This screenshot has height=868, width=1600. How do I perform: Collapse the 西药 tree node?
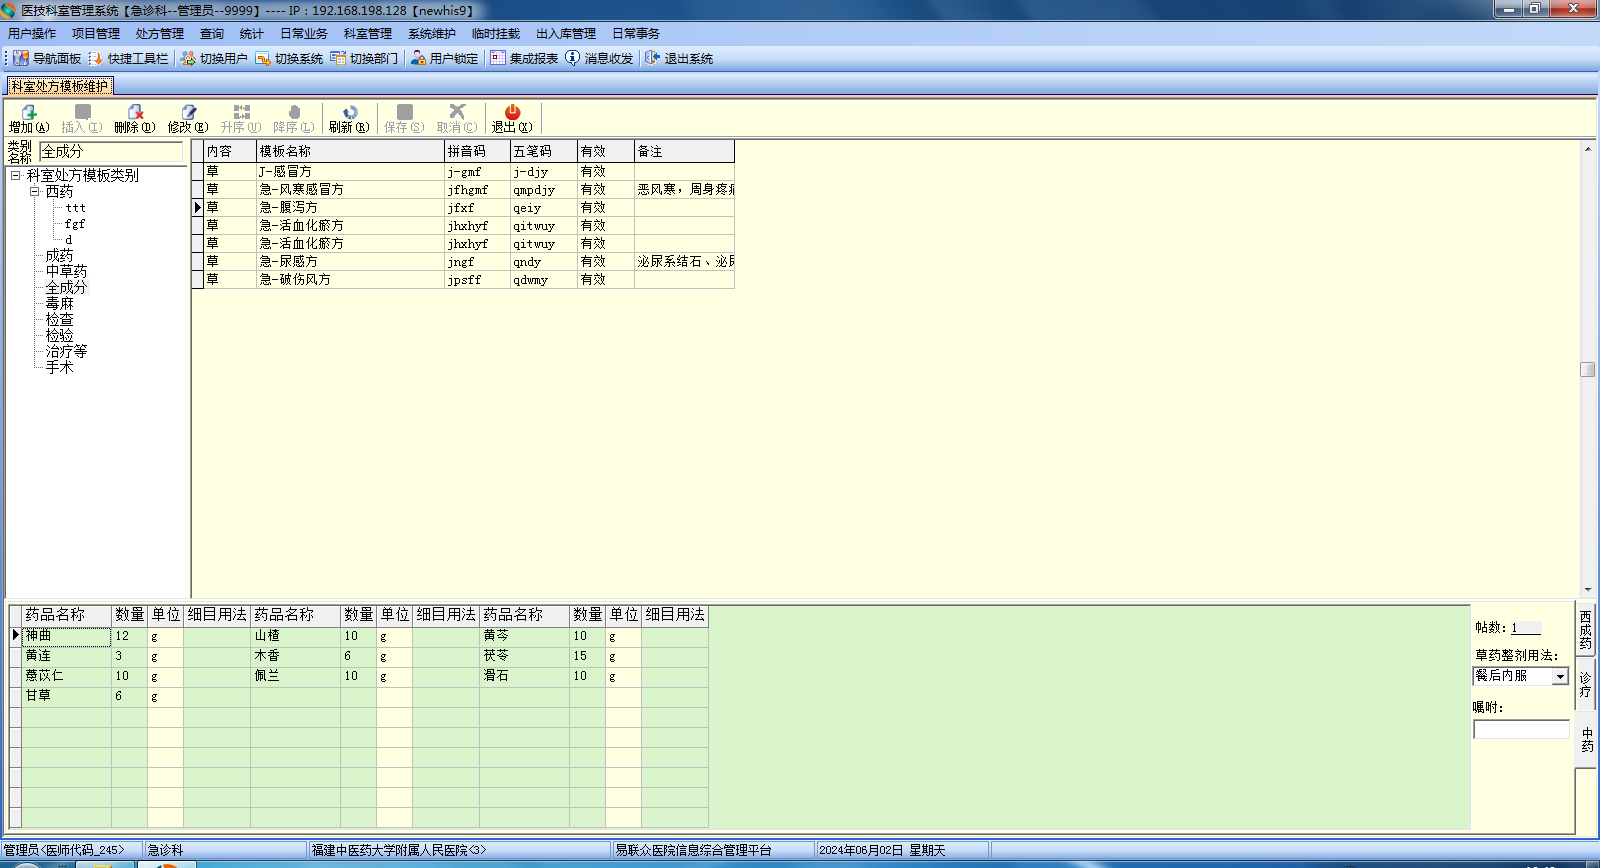click(34, 191)
